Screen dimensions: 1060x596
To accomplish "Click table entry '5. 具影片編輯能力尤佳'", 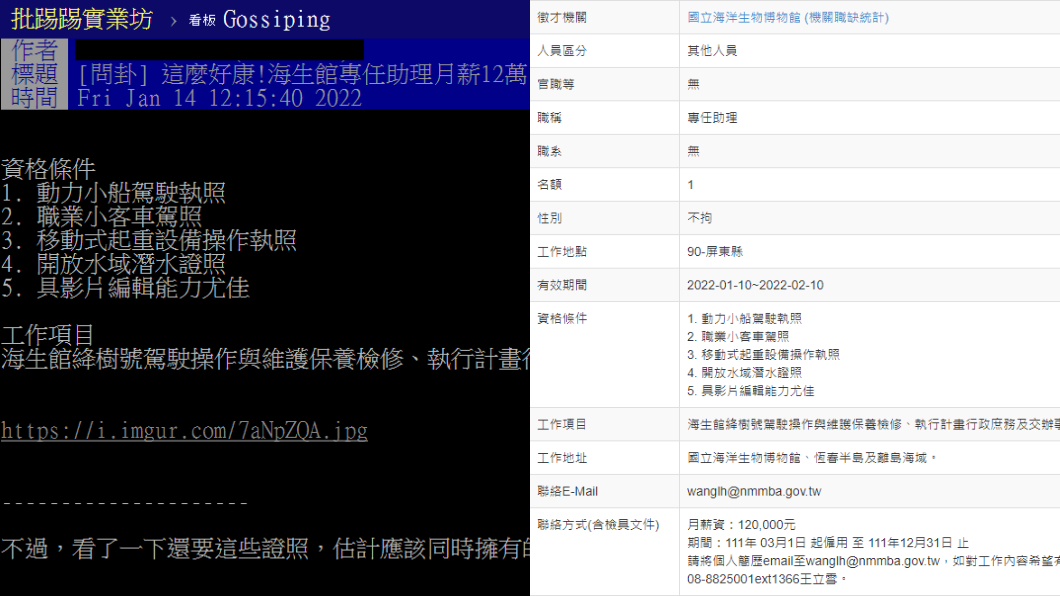I will [750, 391].
